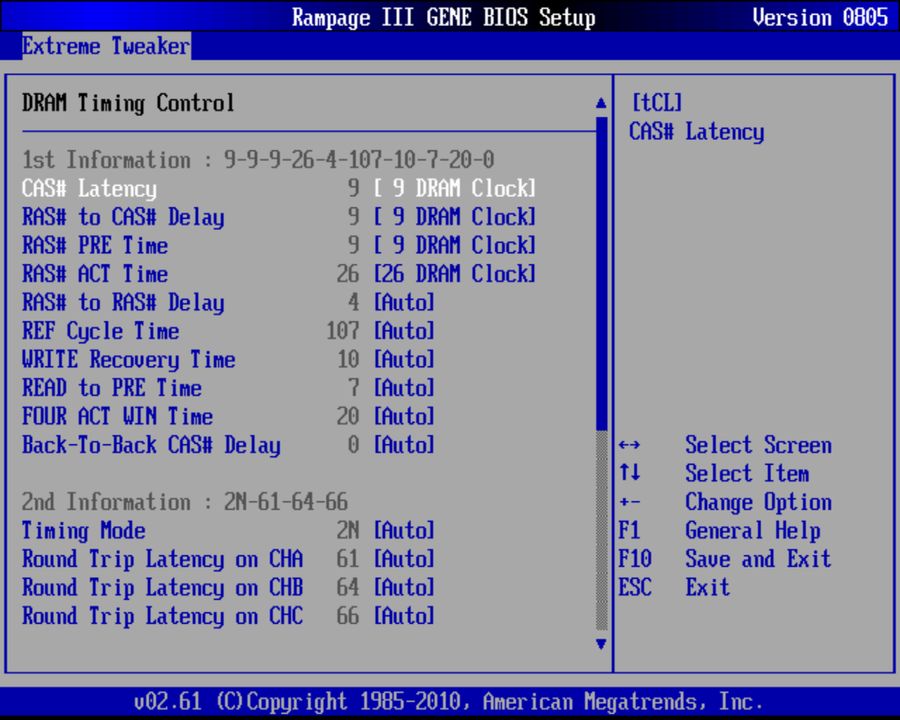
Task: Open WRITE Recovery Time Auto option
Action: pyautogui.click(x=404, y=359)
